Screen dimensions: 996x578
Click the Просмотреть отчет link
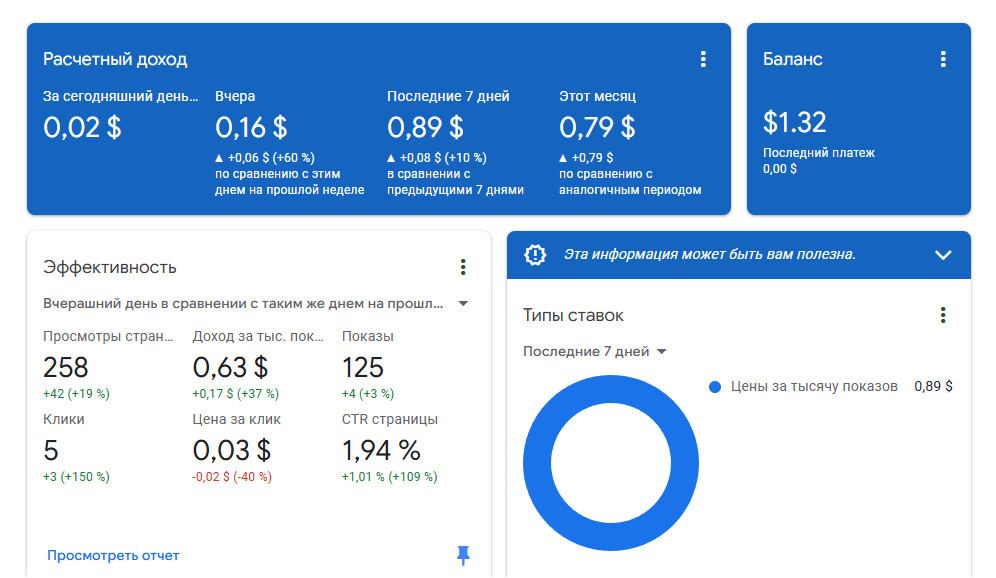coord(113,555)
